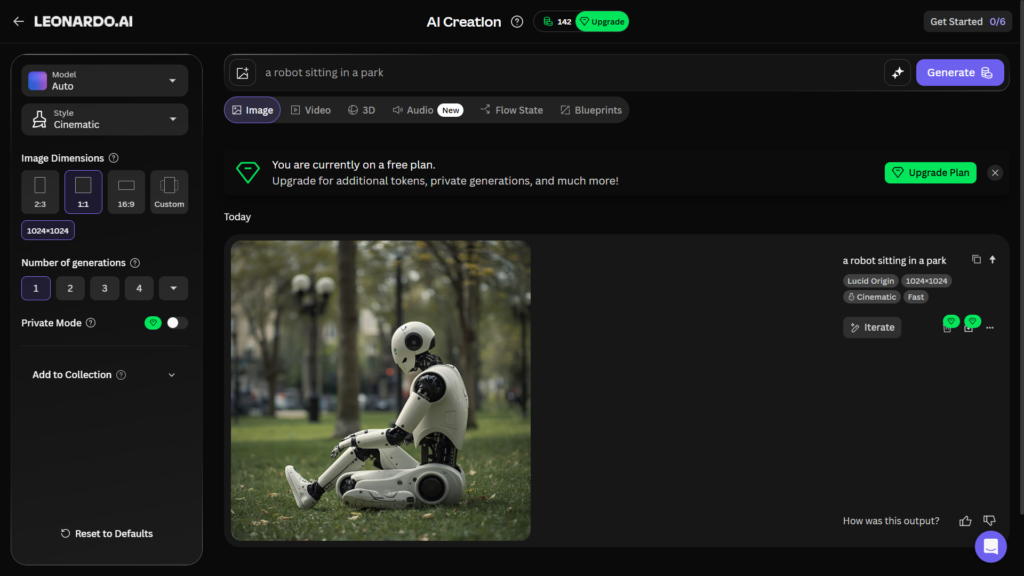This screenshot has width=1024, height=576.
Task: Open the Get Started 0/6 checklist
Action: tap(967, 22)
